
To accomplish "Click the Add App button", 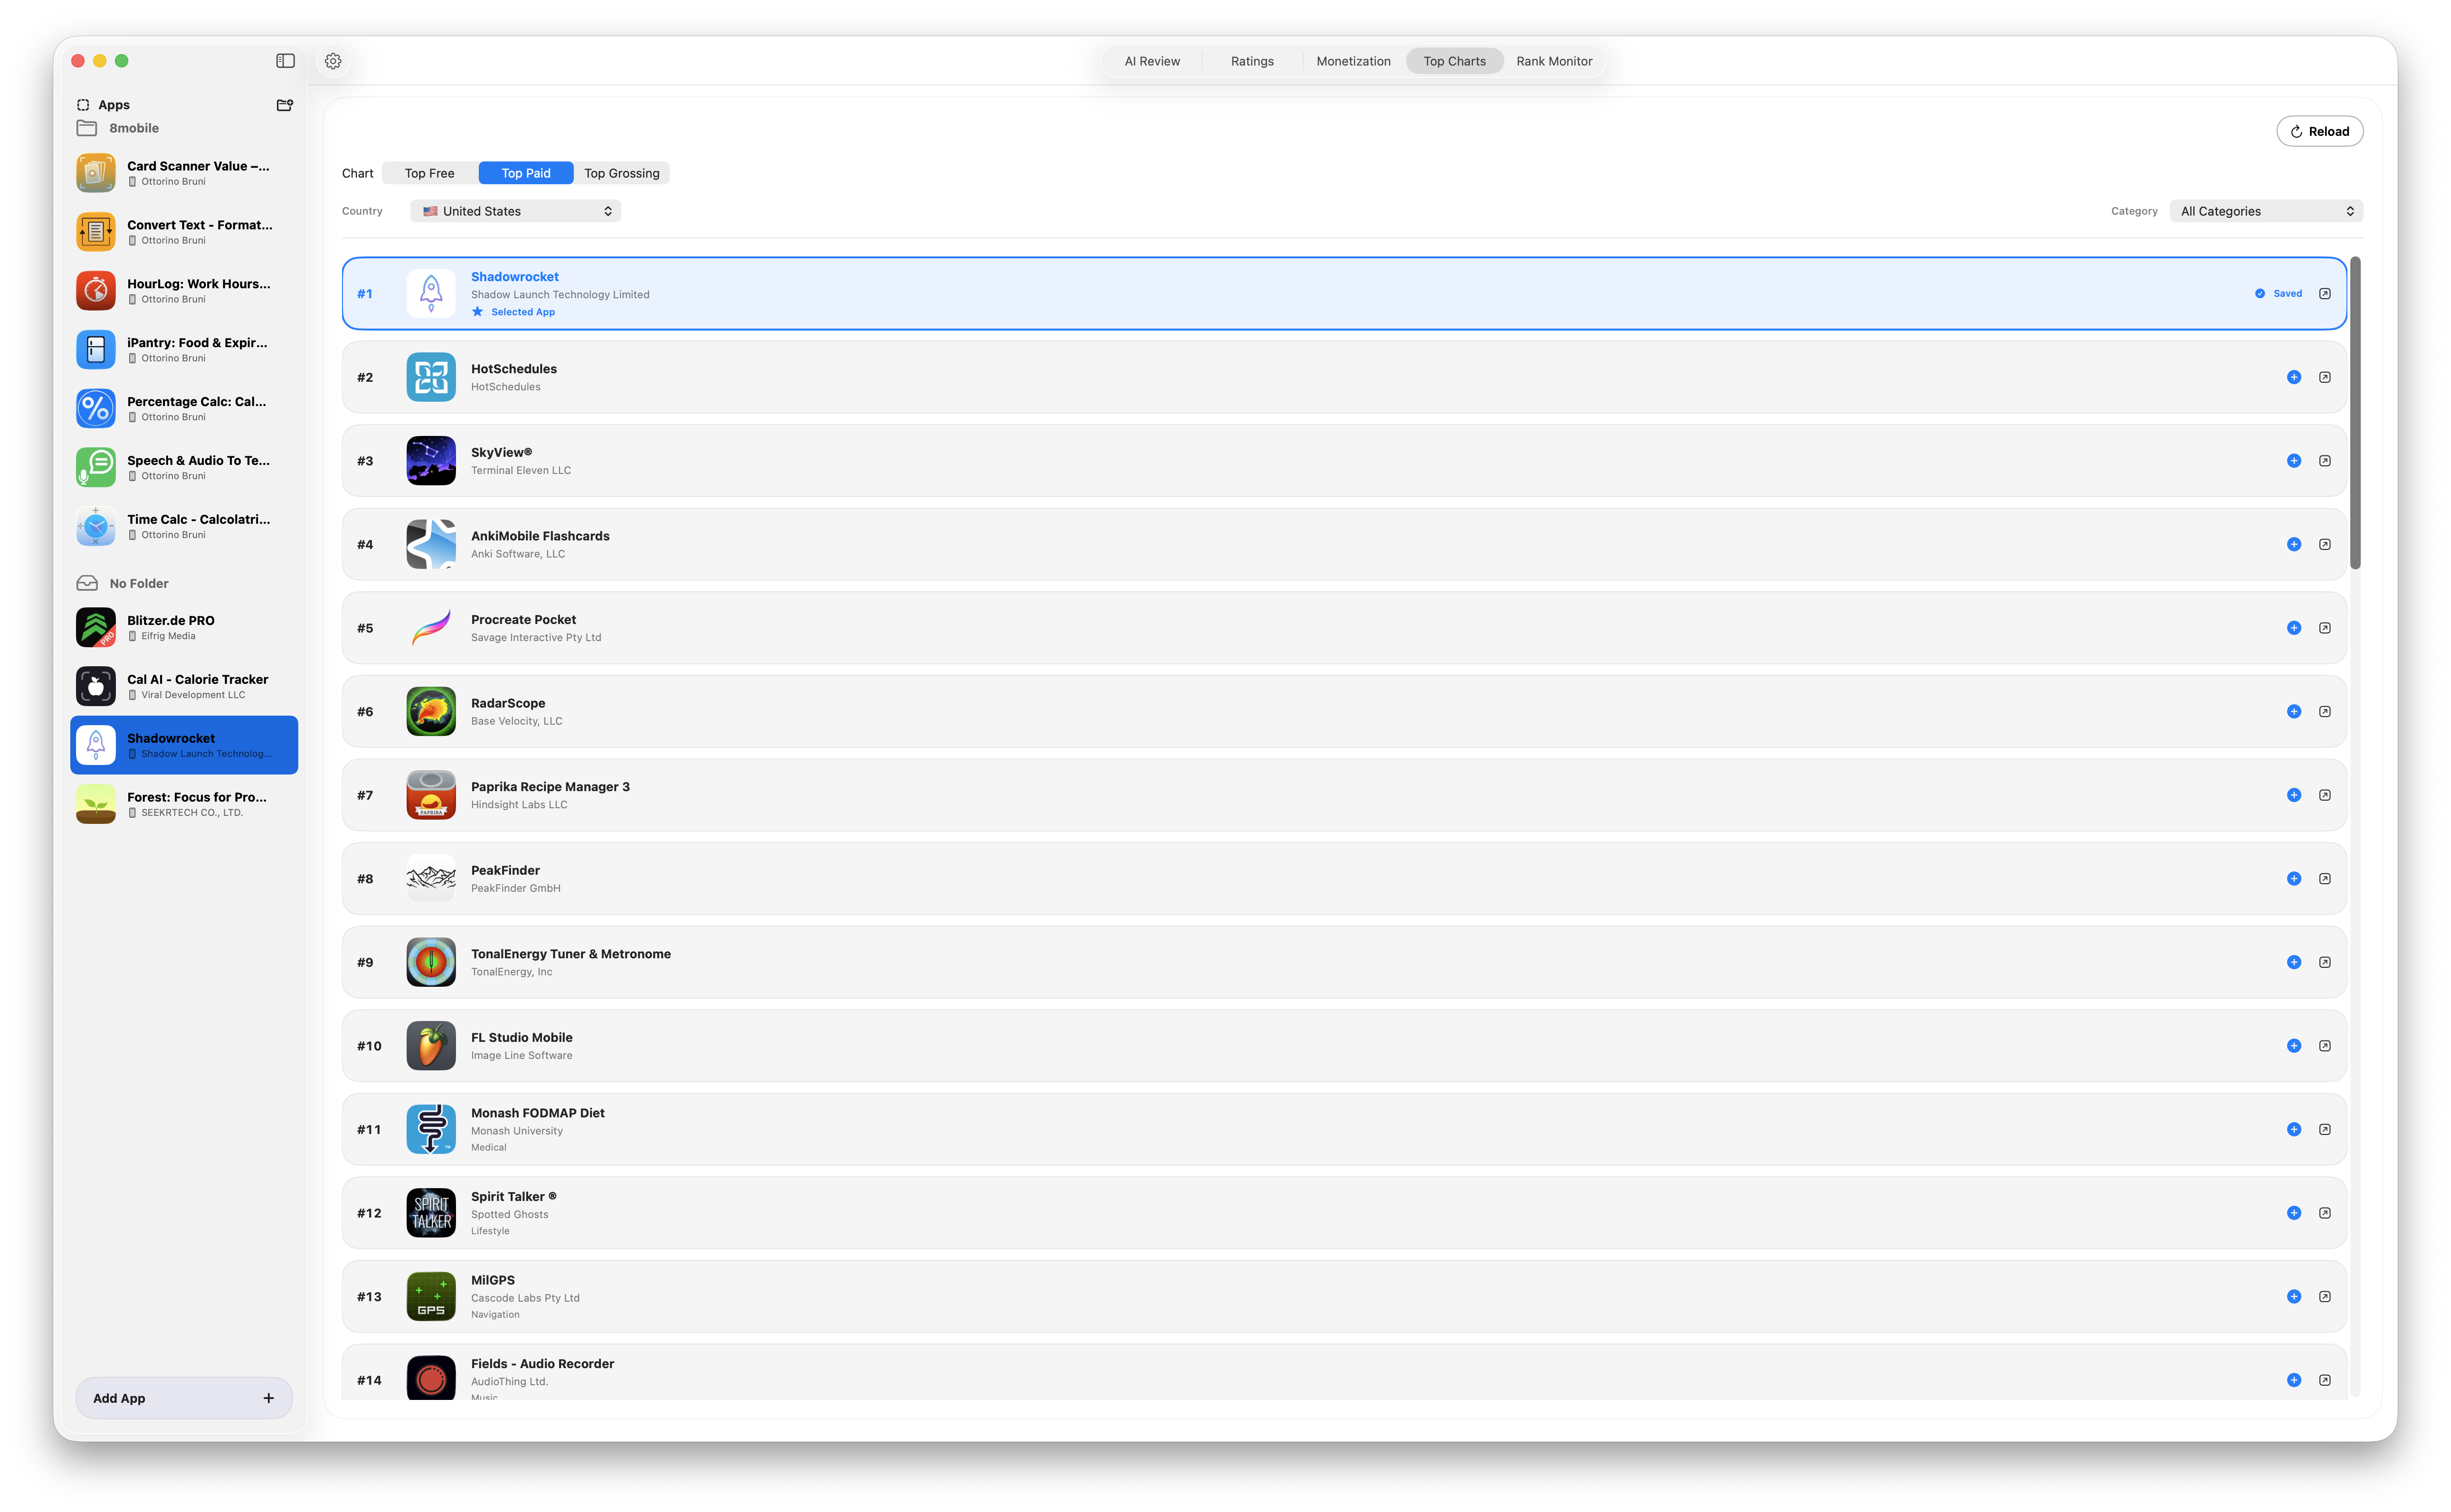I will (184, 1398).
